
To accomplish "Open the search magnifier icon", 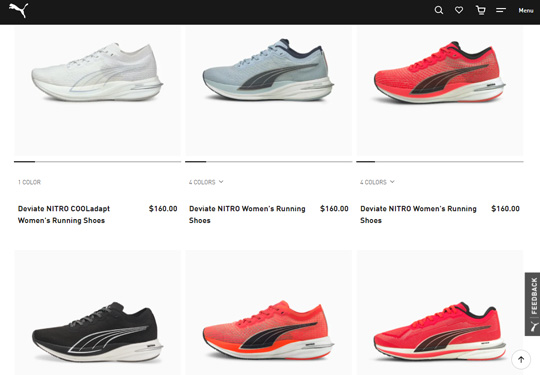I will pyautogui.click(x=438, y=10).
